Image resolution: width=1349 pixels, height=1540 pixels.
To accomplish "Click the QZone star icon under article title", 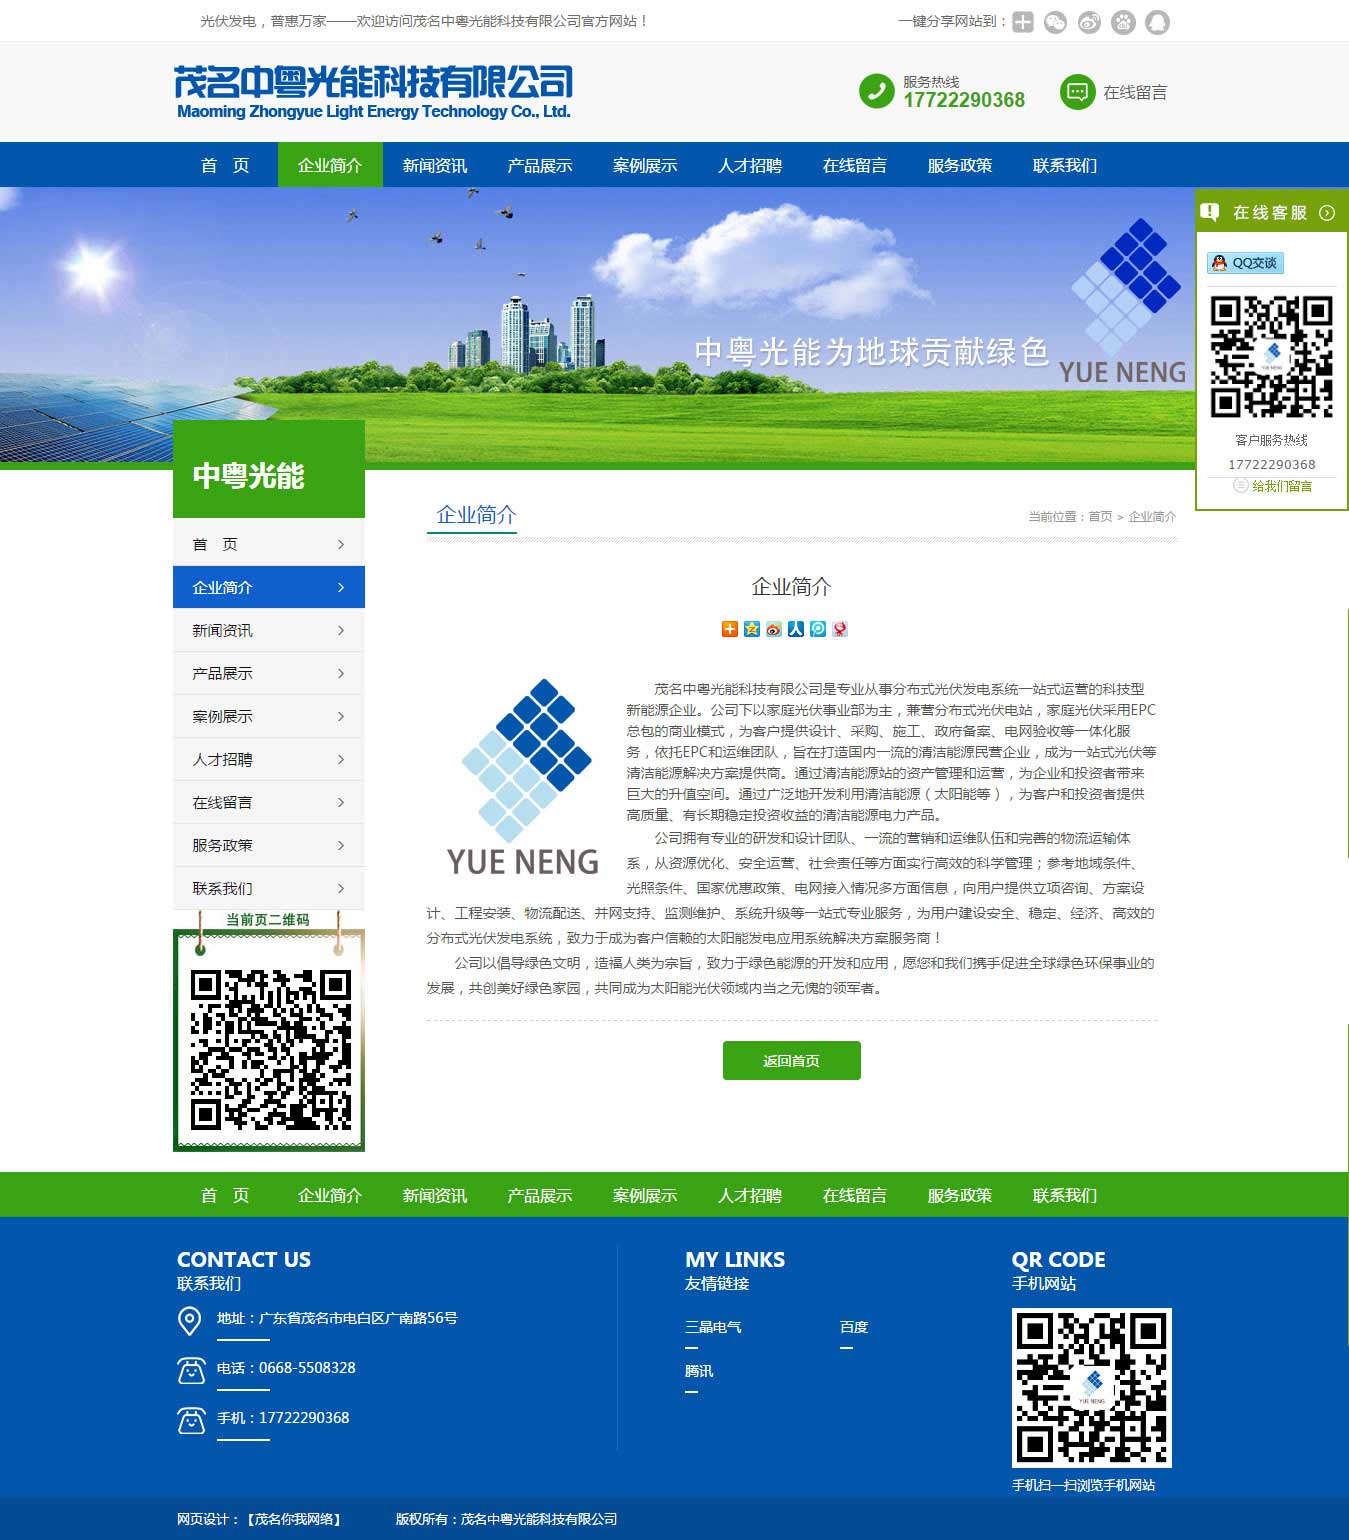I will [752, 629].
